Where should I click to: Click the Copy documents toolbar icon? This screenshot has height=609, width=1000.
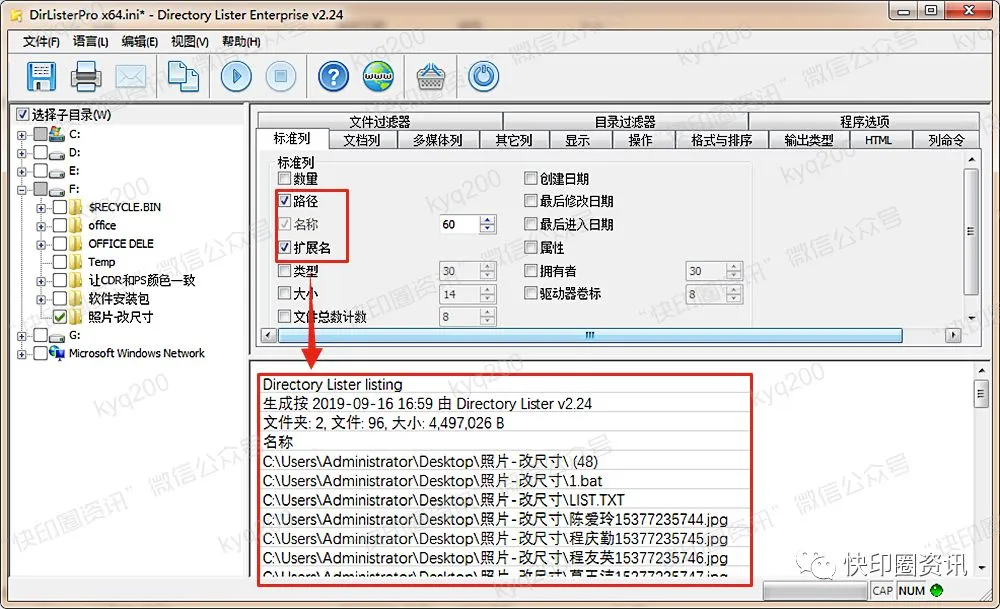coord(183,77)
